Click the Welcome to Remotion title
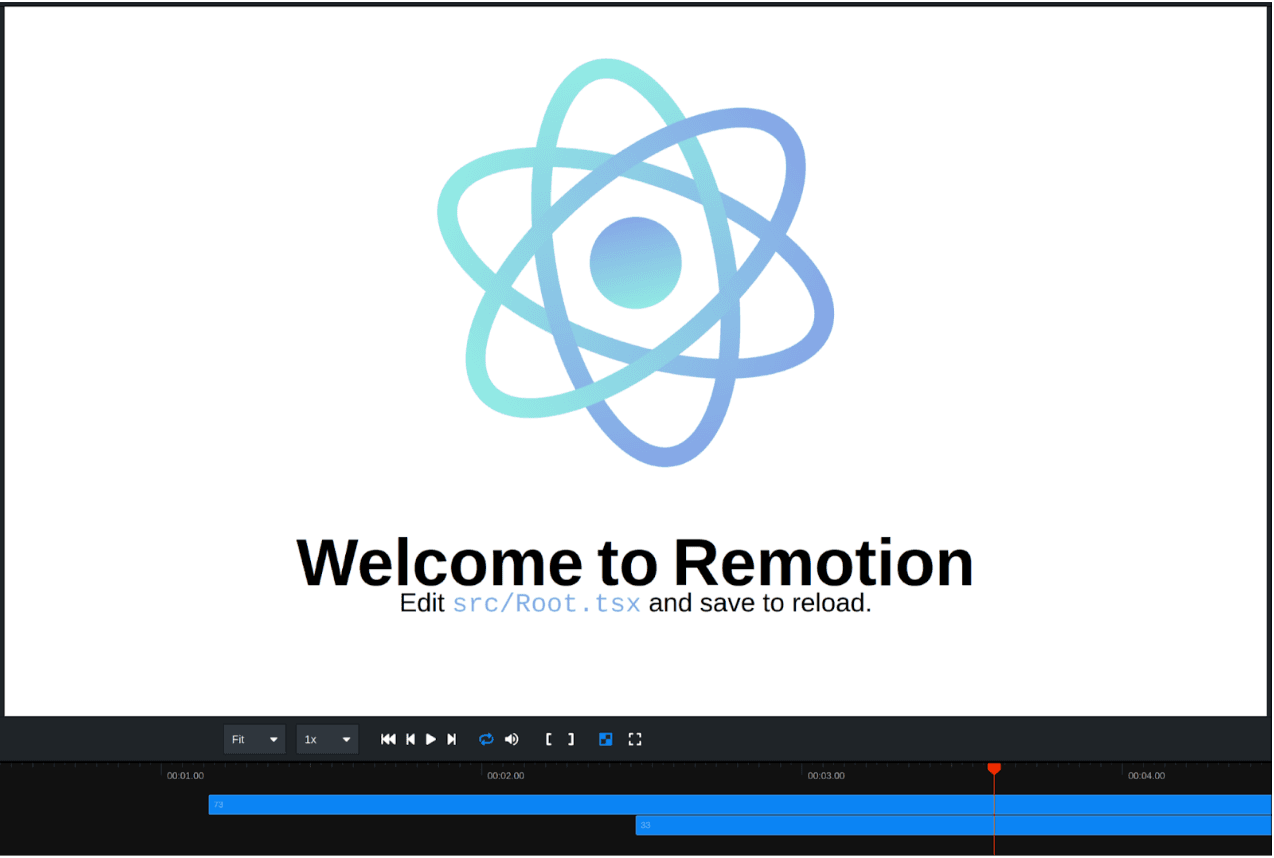Screen dimensions: 1274x858 click(x=635, y=562)
